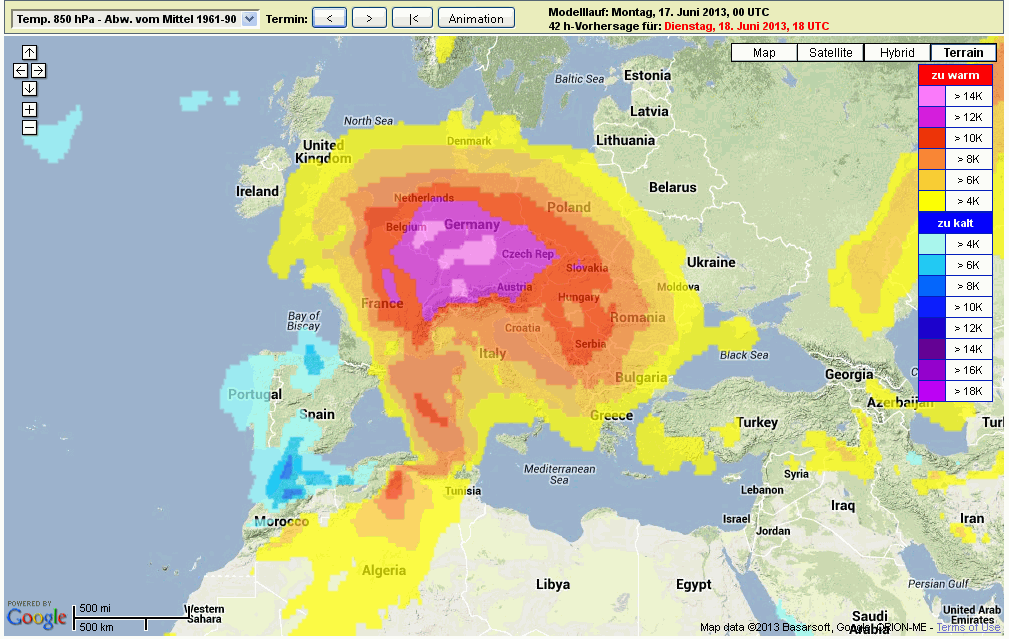The width and height of the screenshot is (1009, 639).
Task: Jump to the first forecast time step
Action: pyautogui.click(x=413, y=18)
